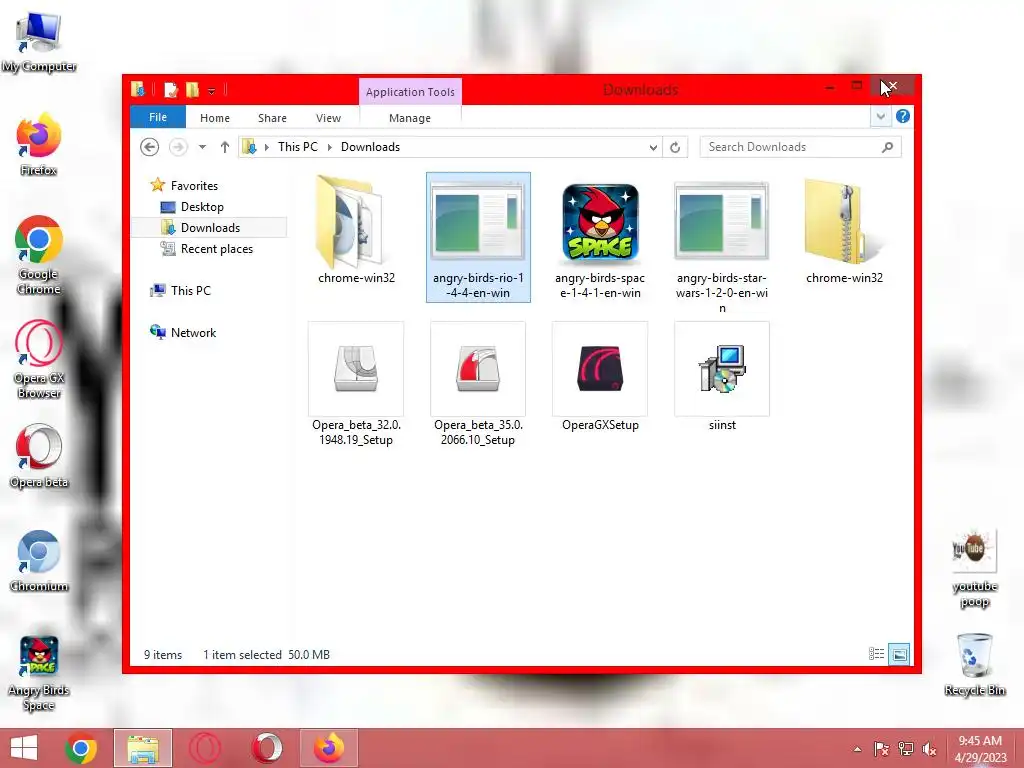
Task: Click Opera GX taskbar icon
Action: coord(205,748)
